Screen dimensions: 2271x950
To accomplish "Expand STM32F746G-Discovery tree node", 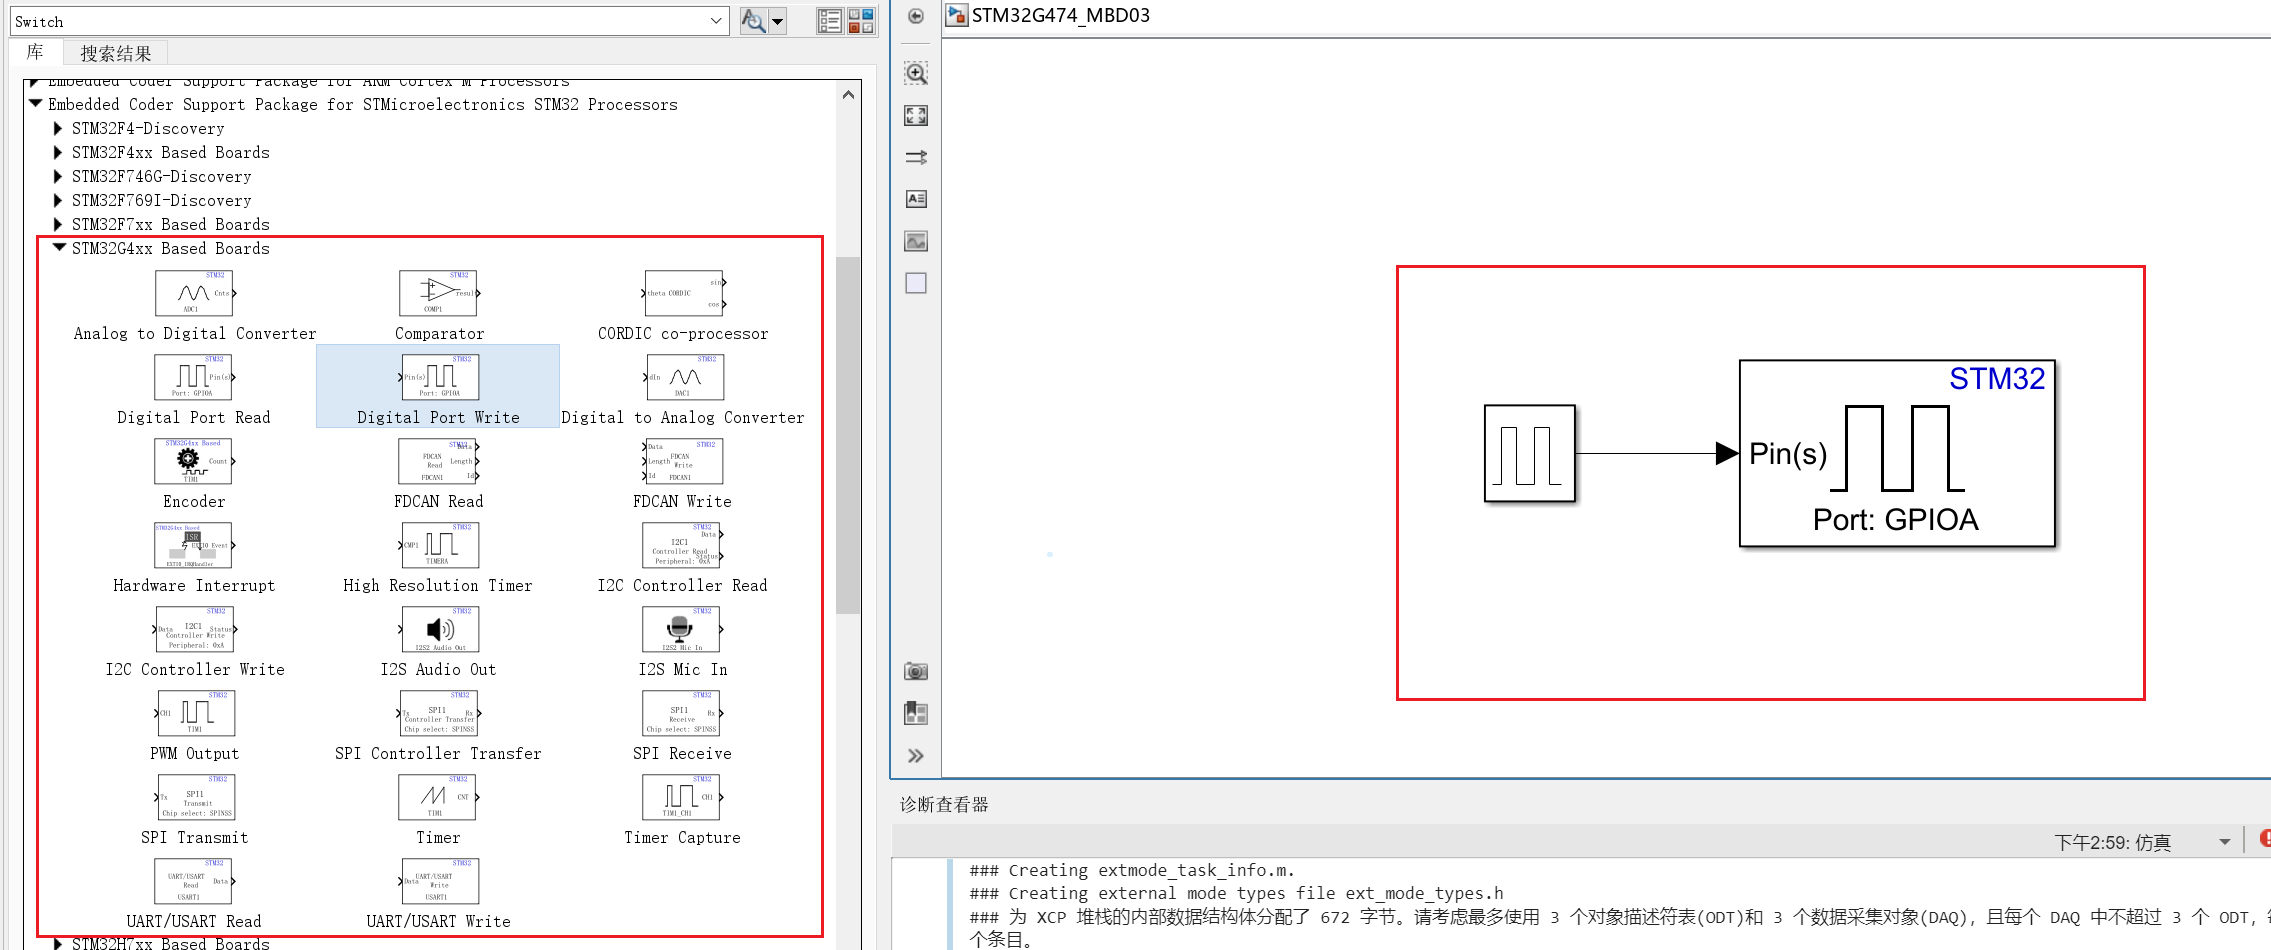I will point(58,176).
